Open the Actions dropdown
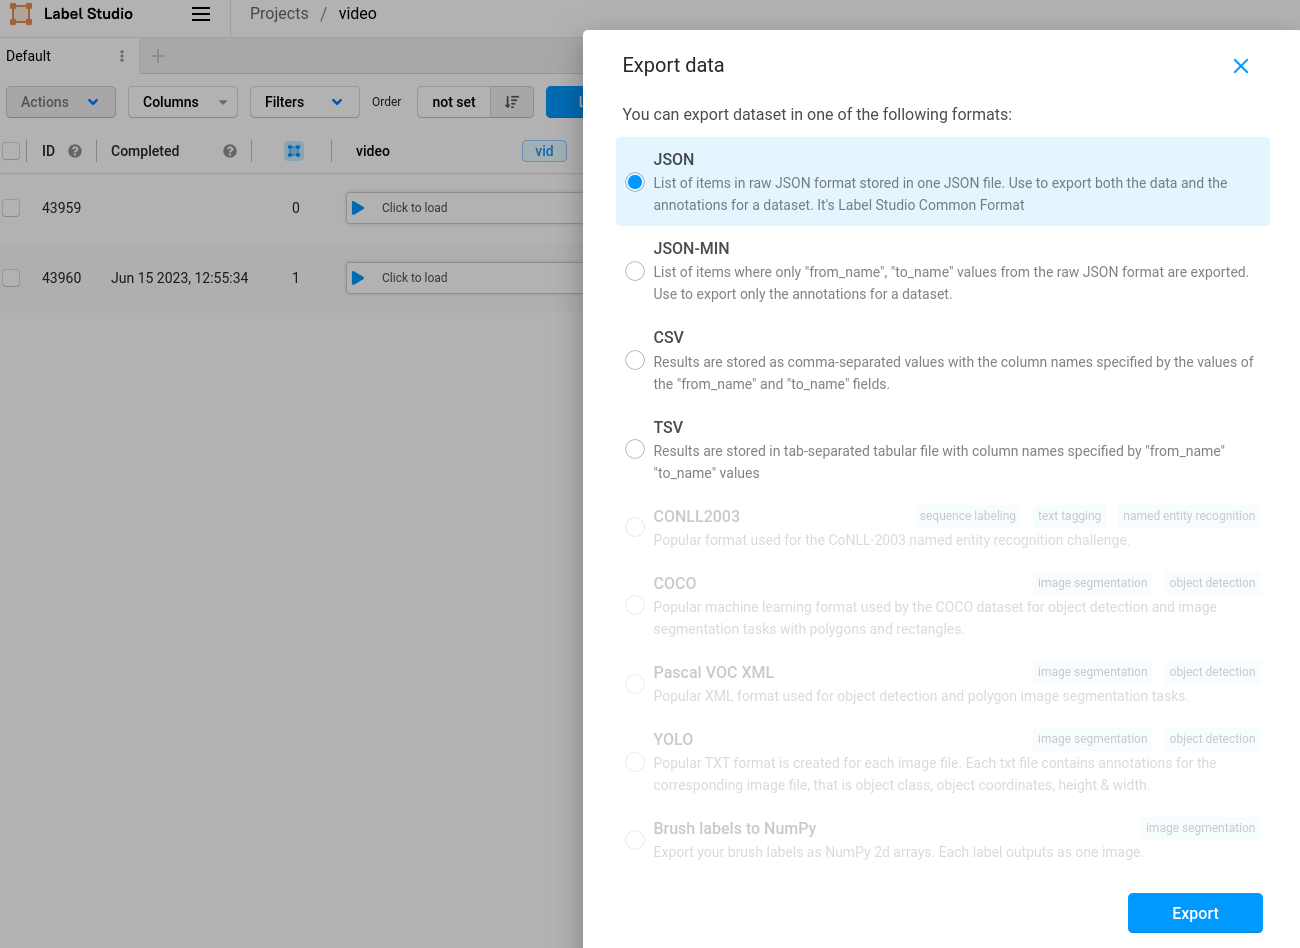Image resolution: width=1300 pixels, height=948 pixels. pyautogui.click(x=60, y=101)
